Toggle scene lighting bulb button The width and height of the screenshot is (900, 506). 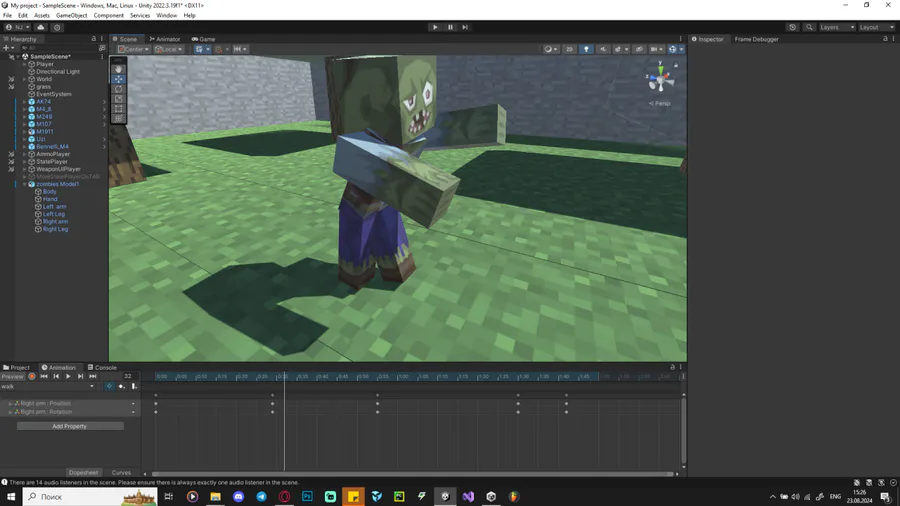coord(586,49)
